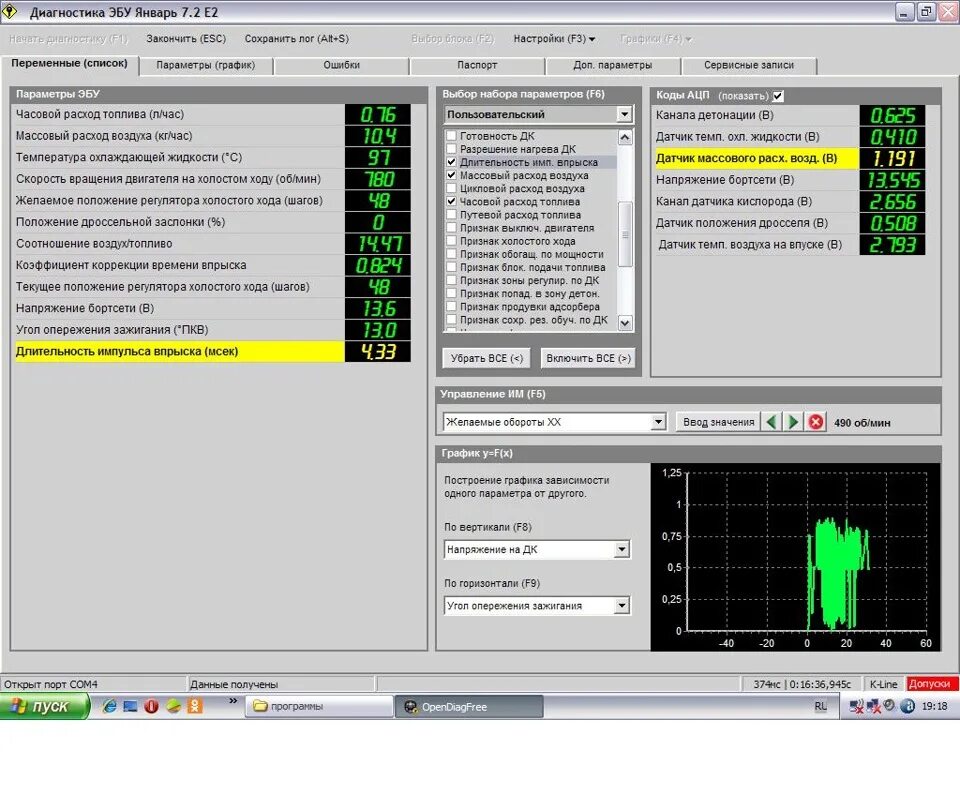The image size is (960, 810).
Task: Click the 13.545 Напряжение бортсети ADC value
Action: point(893,180)
